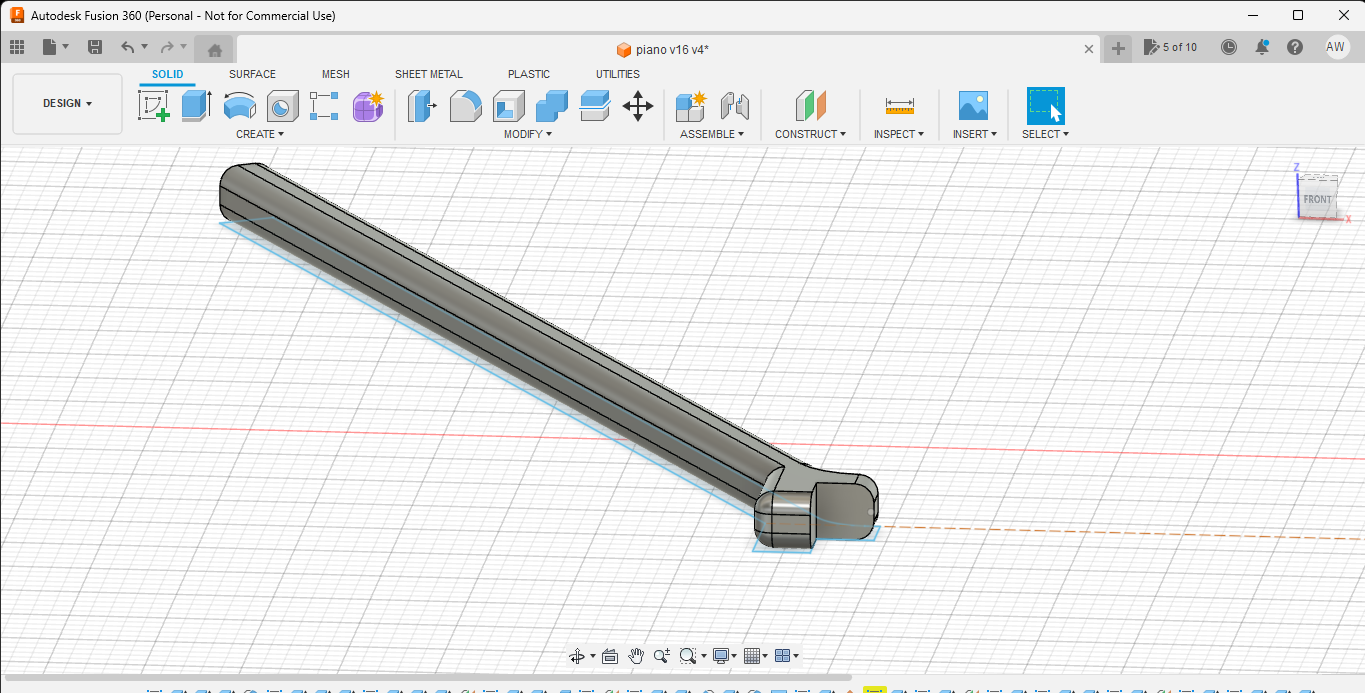Click the Look At icon
The image size is (1365, 693).
pos(610,656)
